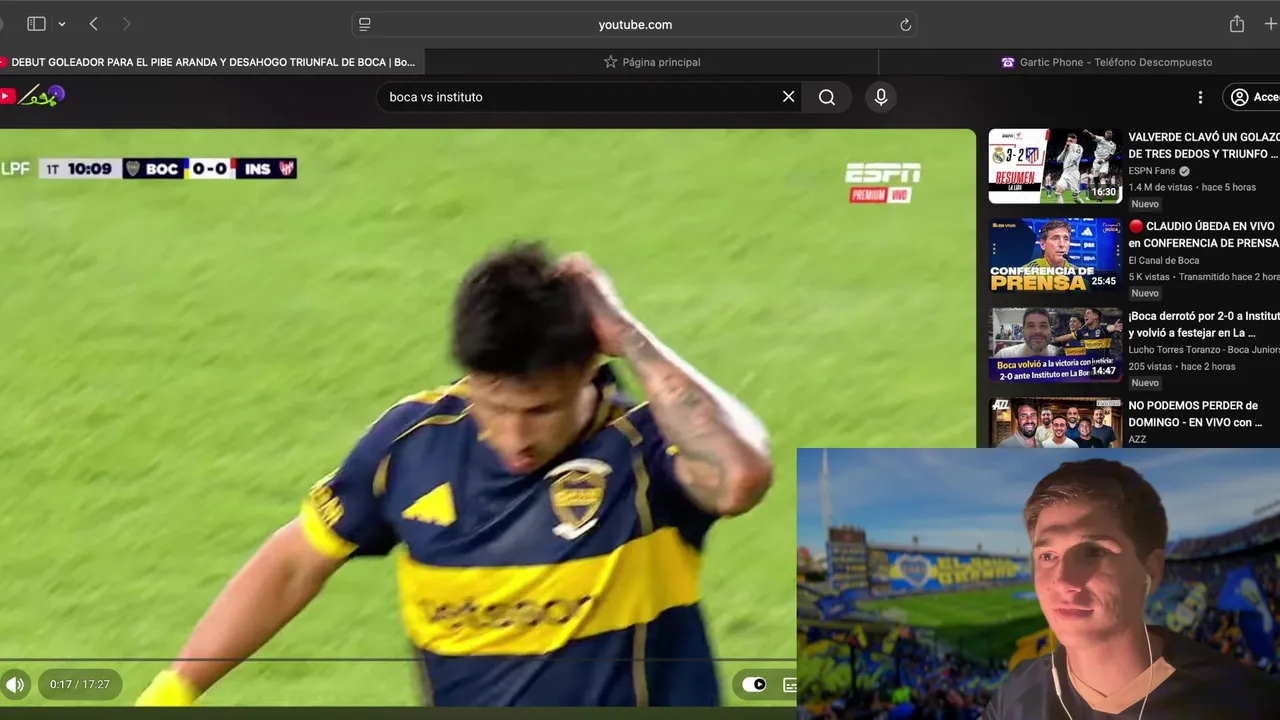Seek along the video progress bar
This screenshot has height=720, width=1280.
[x=398, y=660]
